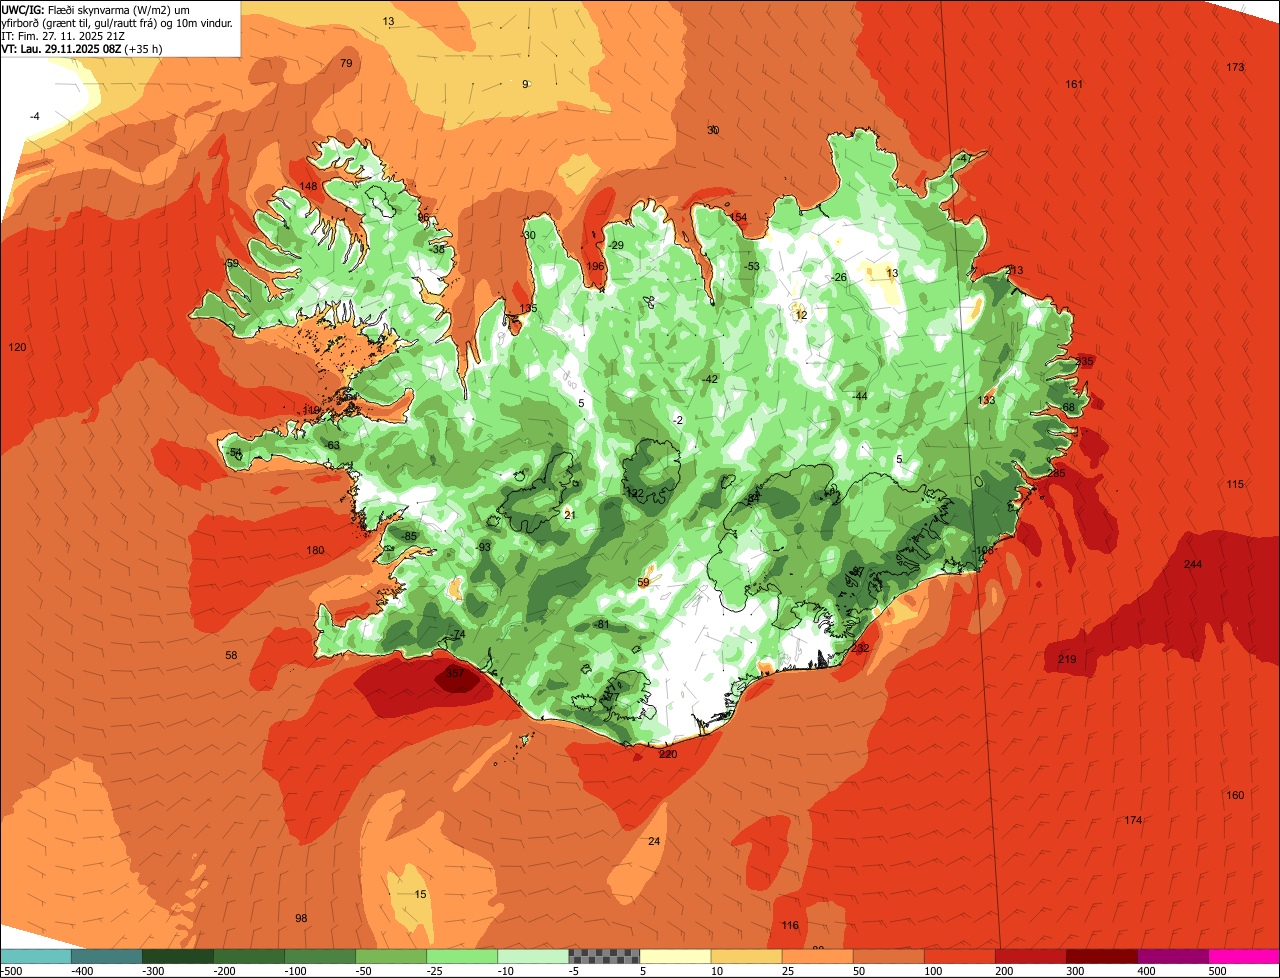1280x978 pixels.
Task: Click the legend swatch between -200 and -100
Action: [x=248, y=956]
